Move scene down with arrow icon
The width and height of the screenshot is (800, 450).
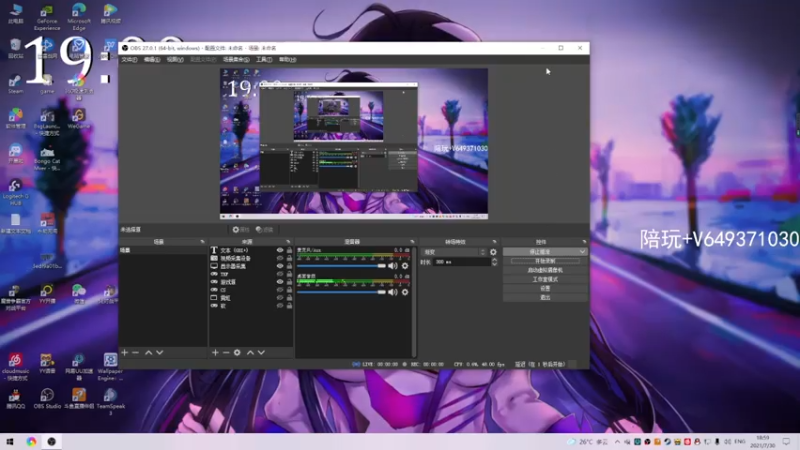pyautogui.click(x=160, y=353)
